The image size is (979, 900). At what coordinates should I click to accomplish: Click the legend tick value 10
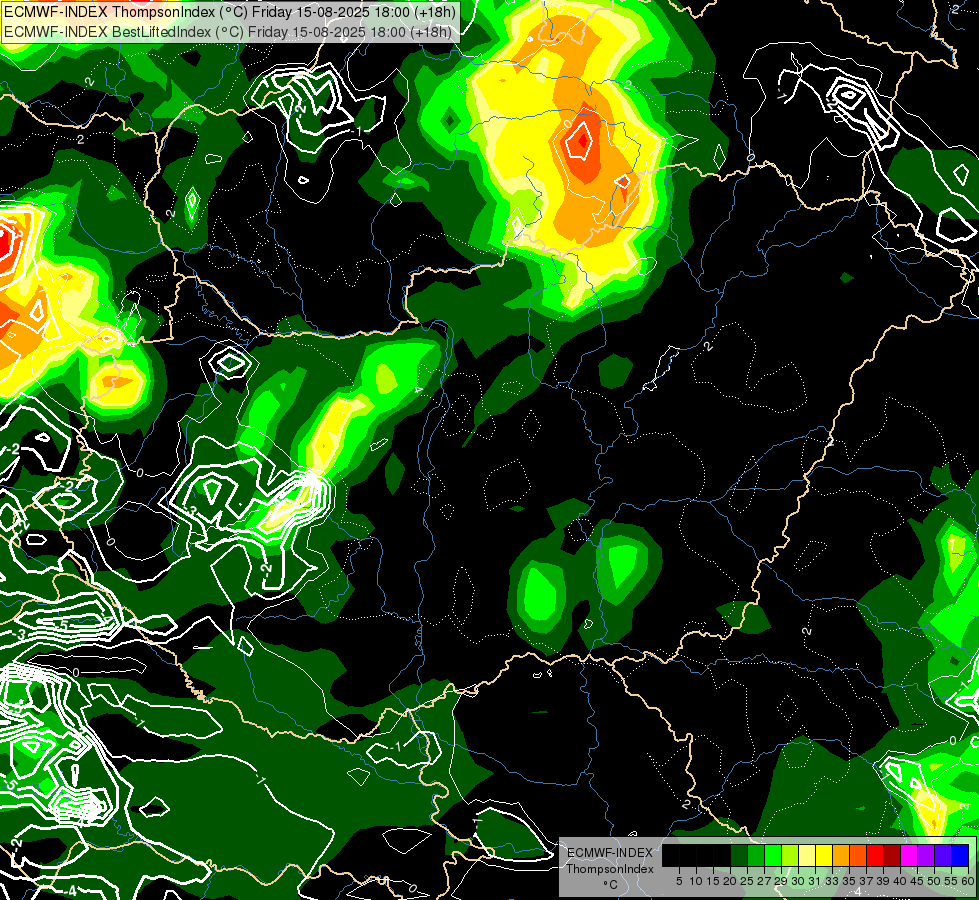tap(696, 881)
